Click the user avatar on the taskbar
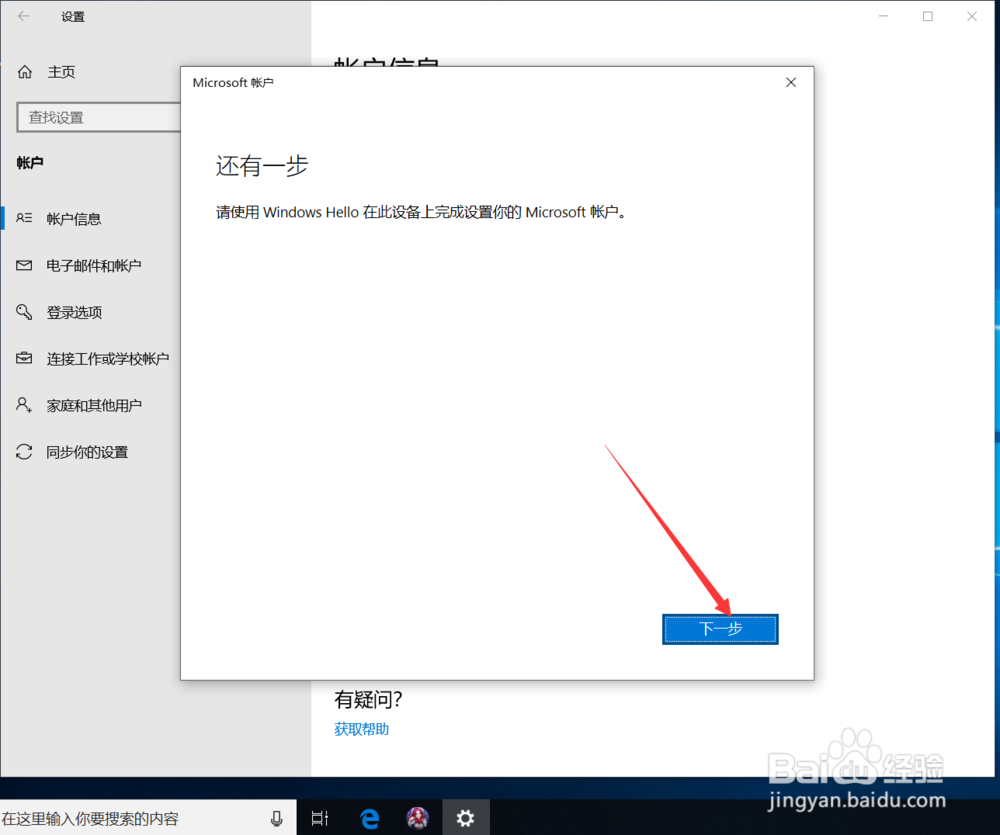This screenshot has width=1000, height=835. [418, 817]
